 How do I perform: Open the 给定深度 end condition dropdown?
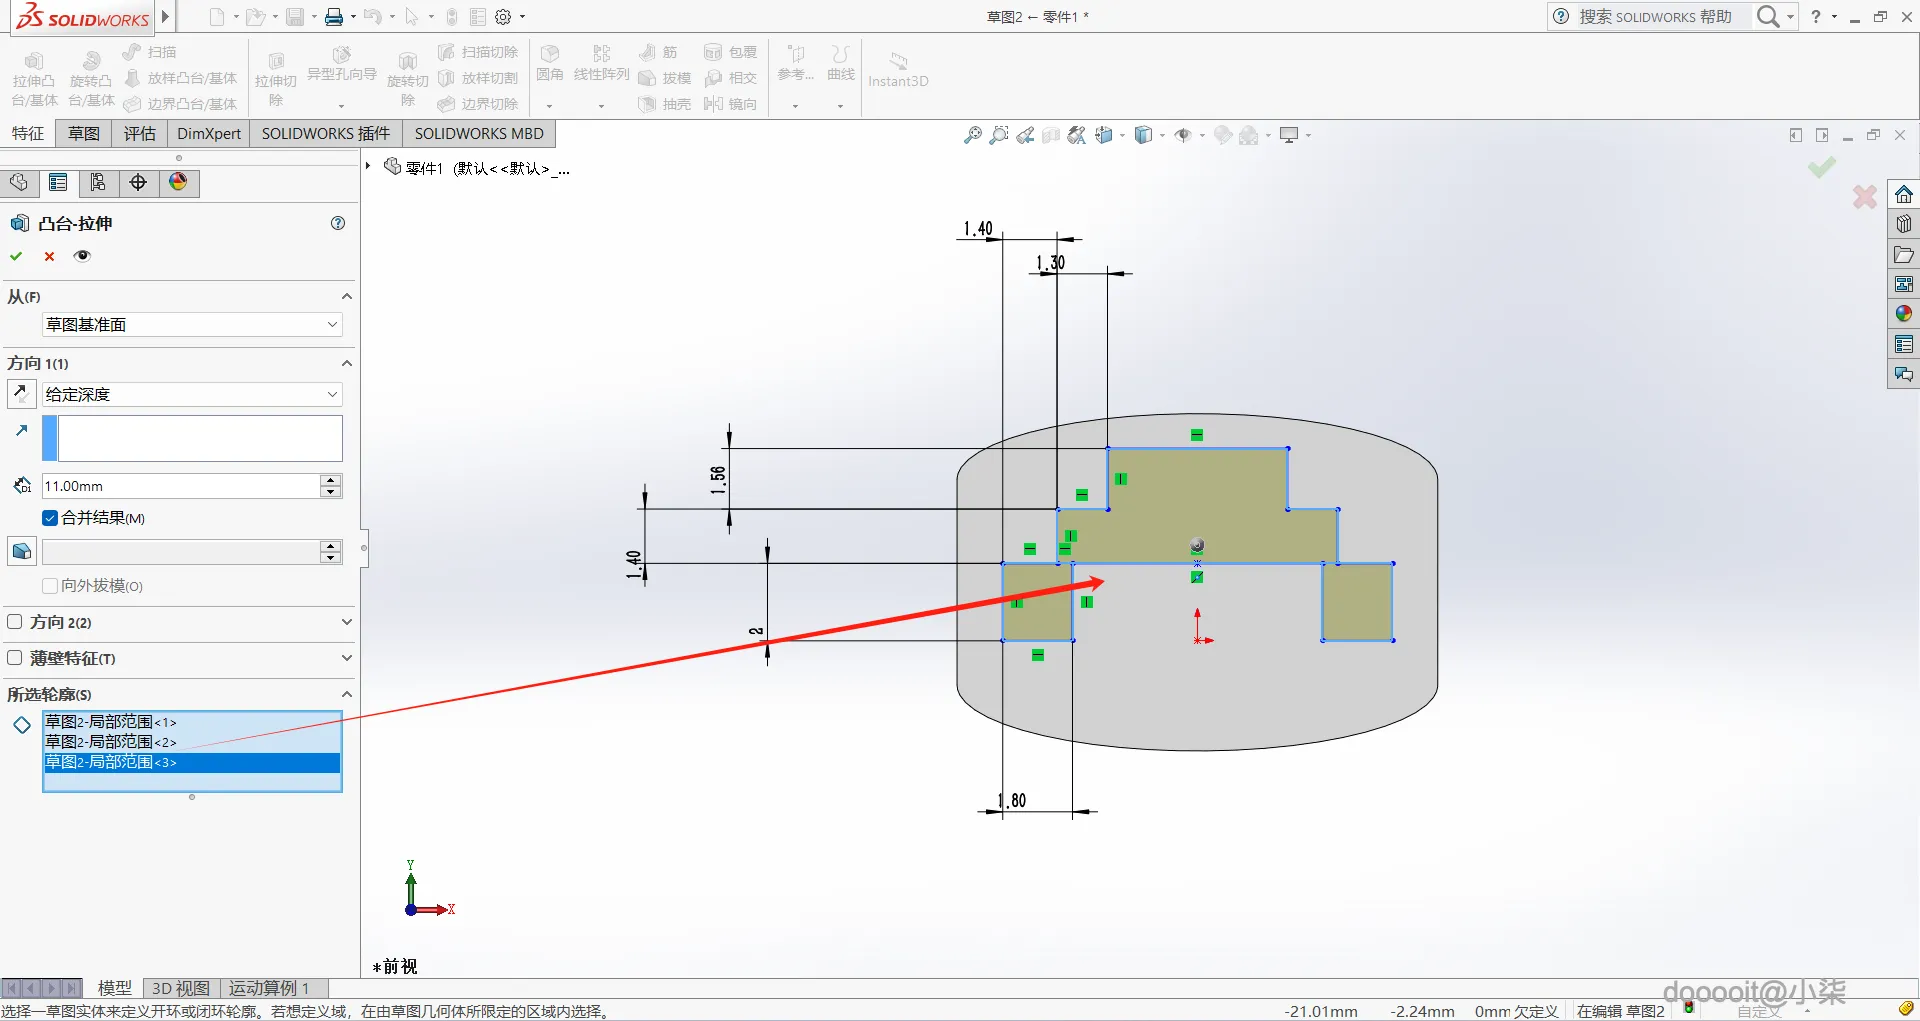coord(192,395)
